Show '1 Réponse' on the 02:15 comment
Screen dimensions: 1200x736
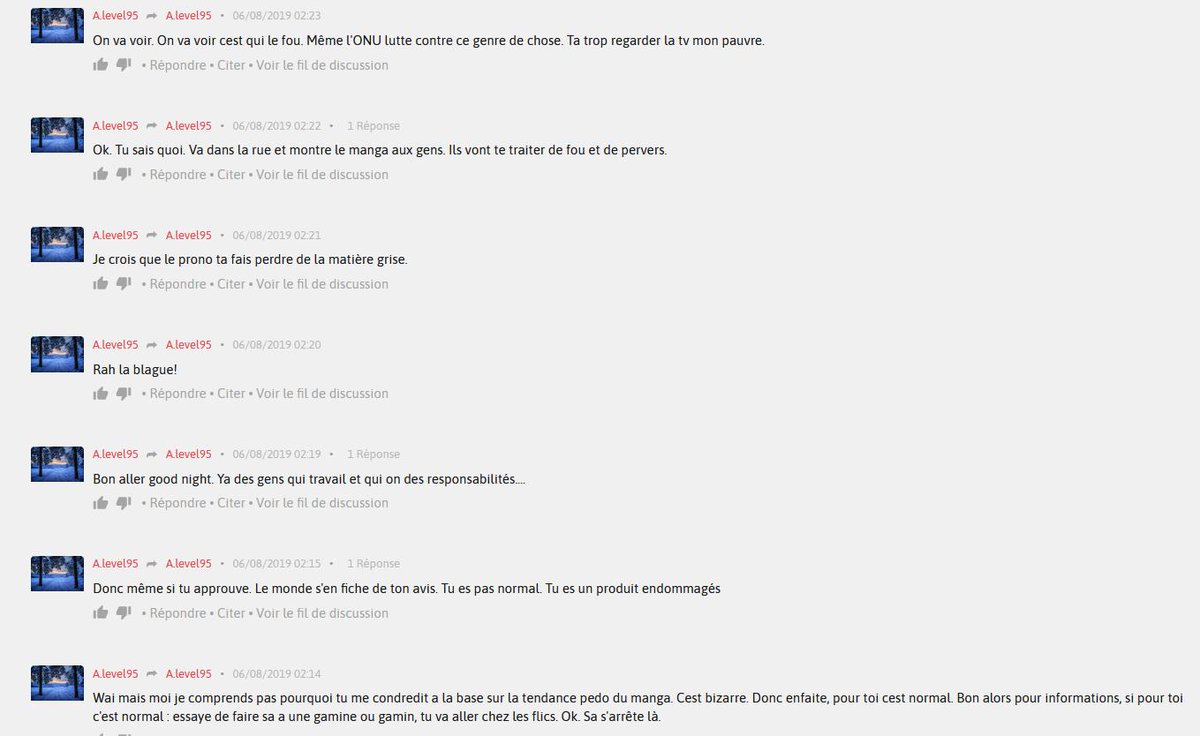click(x=373, y=564)
